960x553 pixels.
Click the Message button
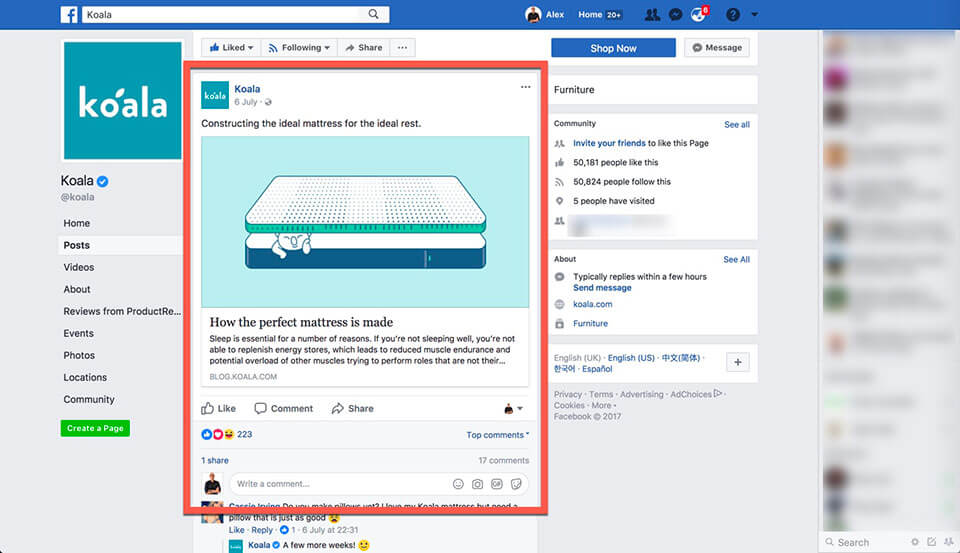pyautogui.click(x=717, y=48)
